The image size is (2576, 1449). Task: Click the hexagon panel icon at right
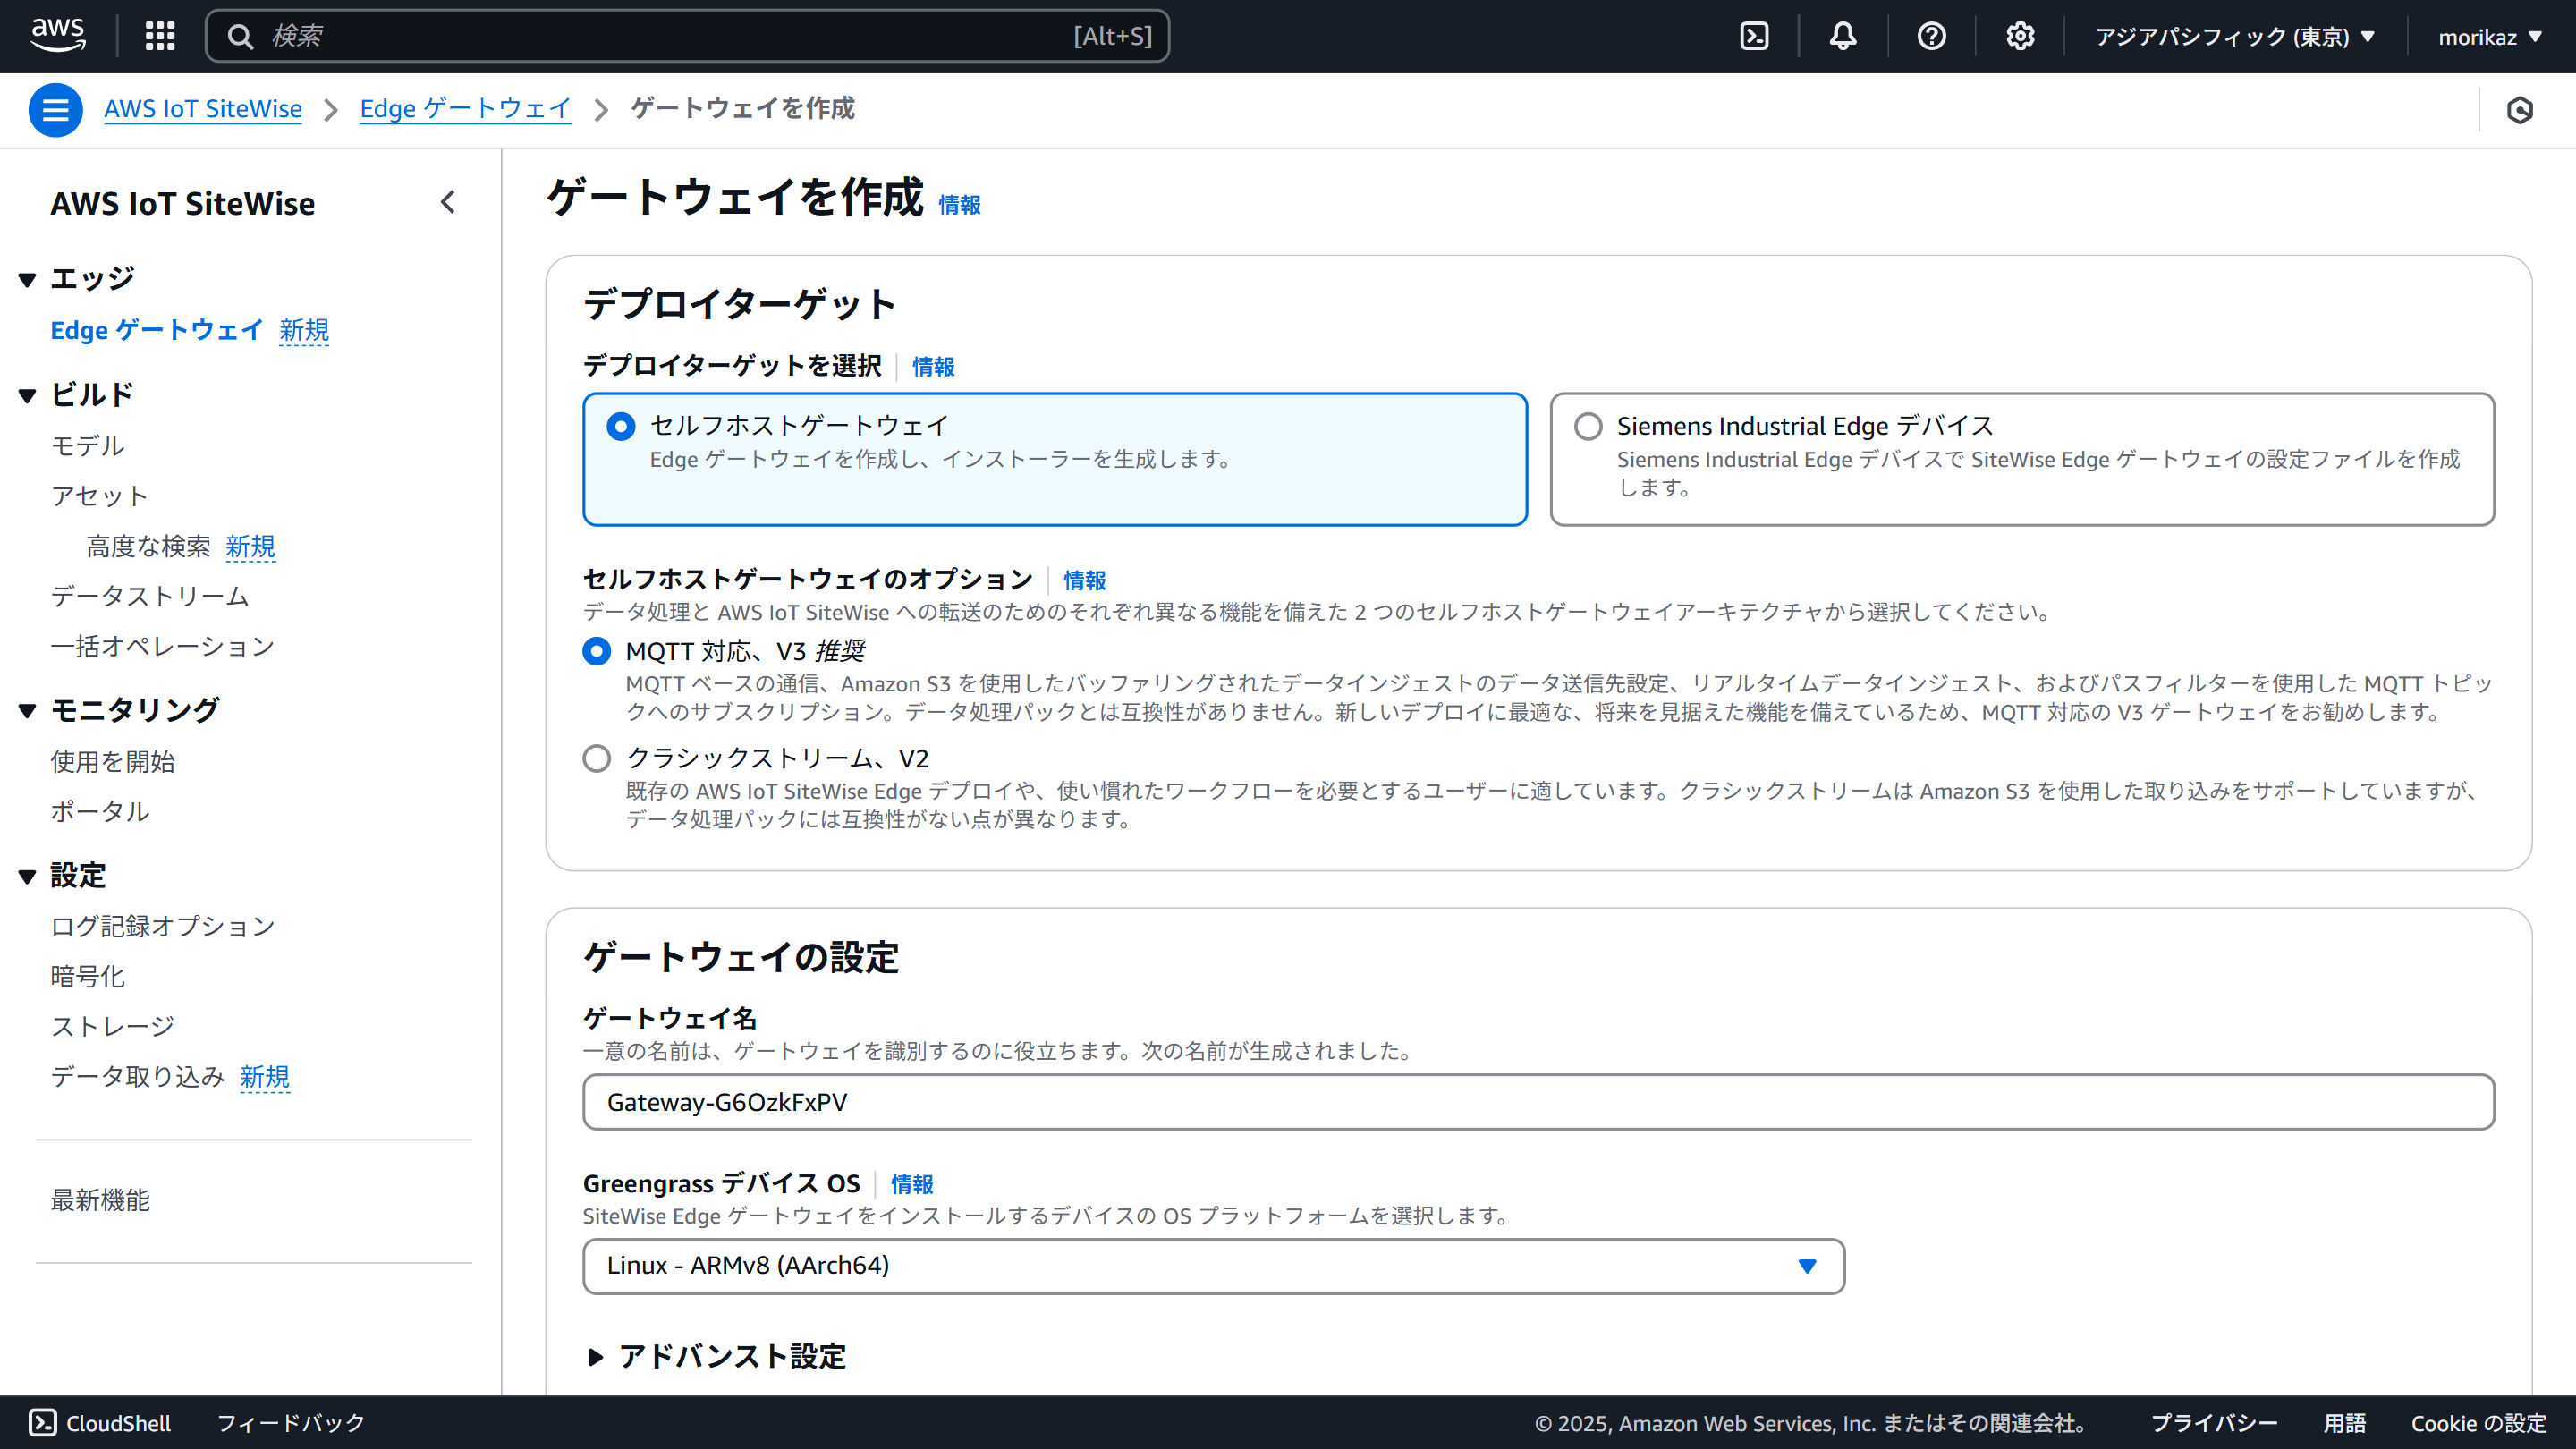(x=2520, y=110)
